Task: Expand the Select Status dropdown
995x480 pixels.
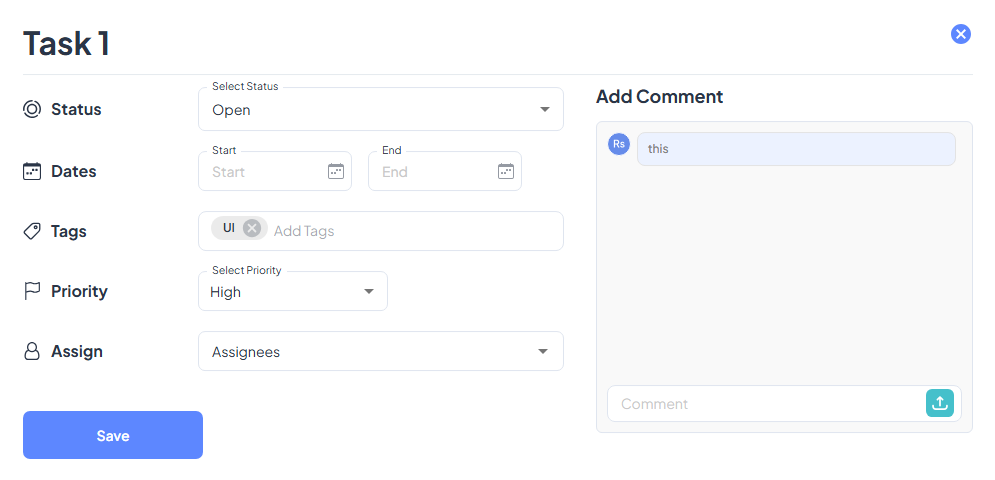Action: (544, 110)
